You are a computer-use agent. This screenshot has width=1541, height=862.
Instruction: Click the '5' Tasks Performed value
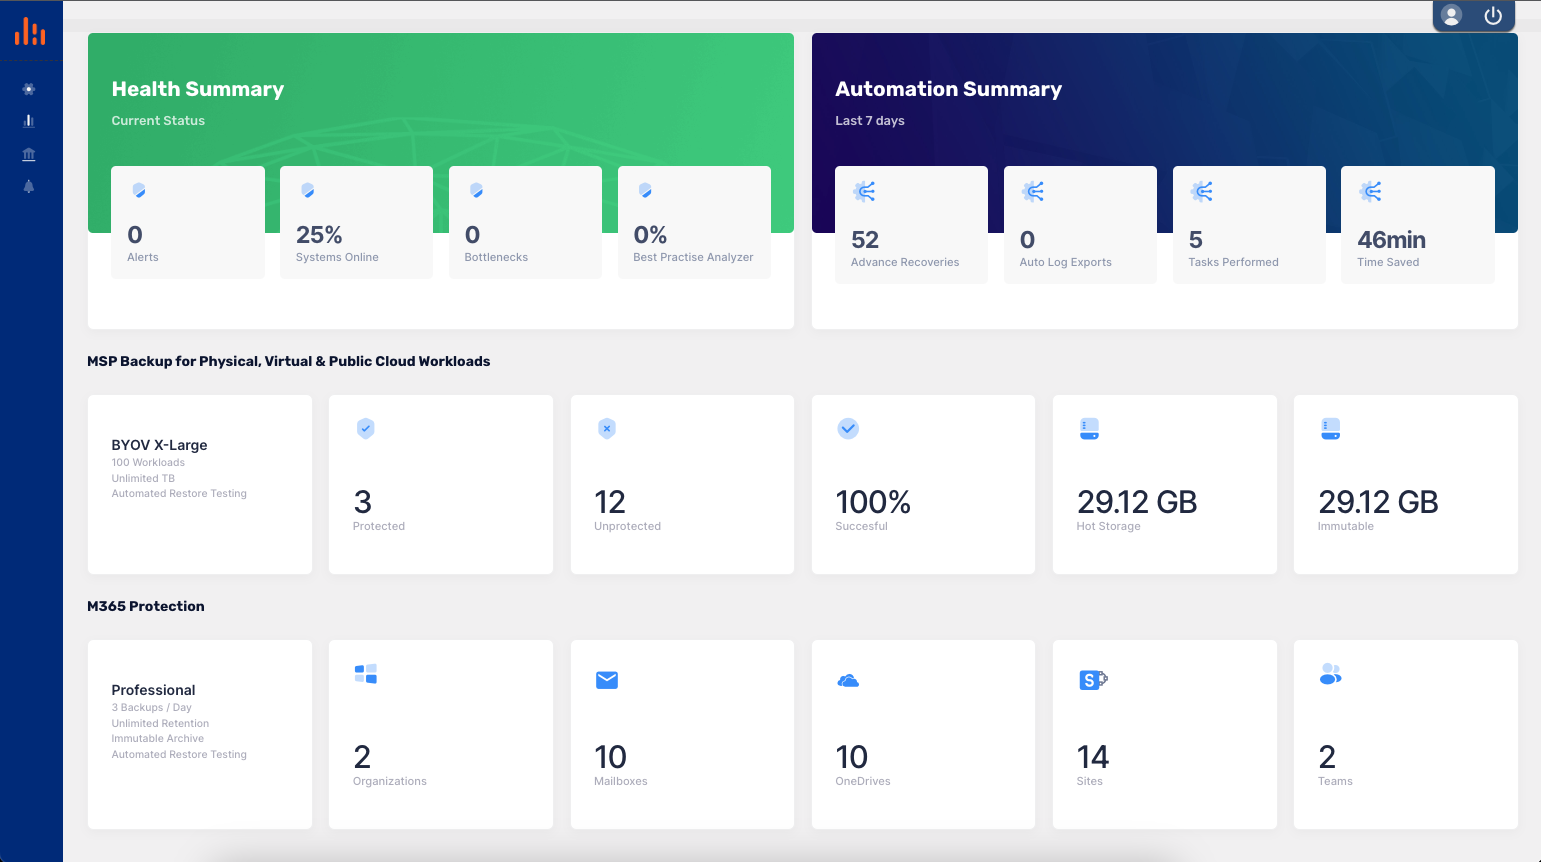pos(1196,240)
